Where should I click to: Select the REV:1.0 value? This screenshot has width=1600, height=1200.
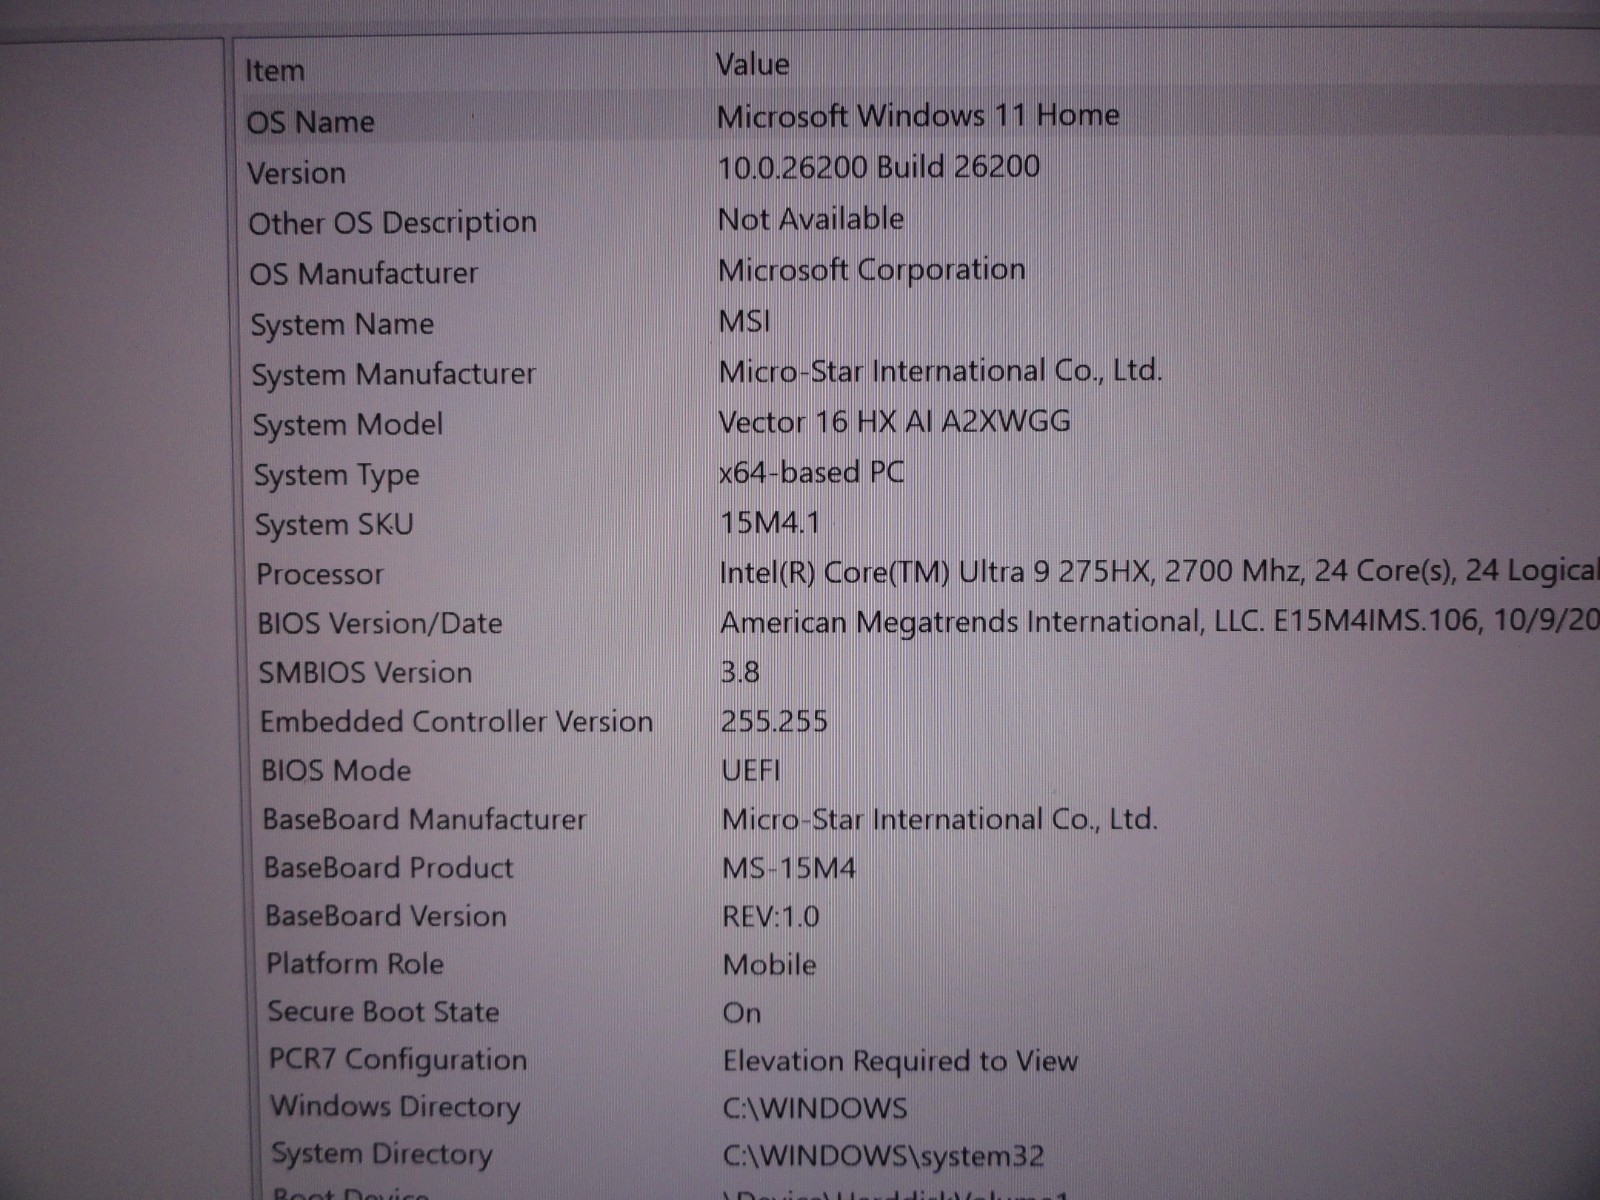771,917
